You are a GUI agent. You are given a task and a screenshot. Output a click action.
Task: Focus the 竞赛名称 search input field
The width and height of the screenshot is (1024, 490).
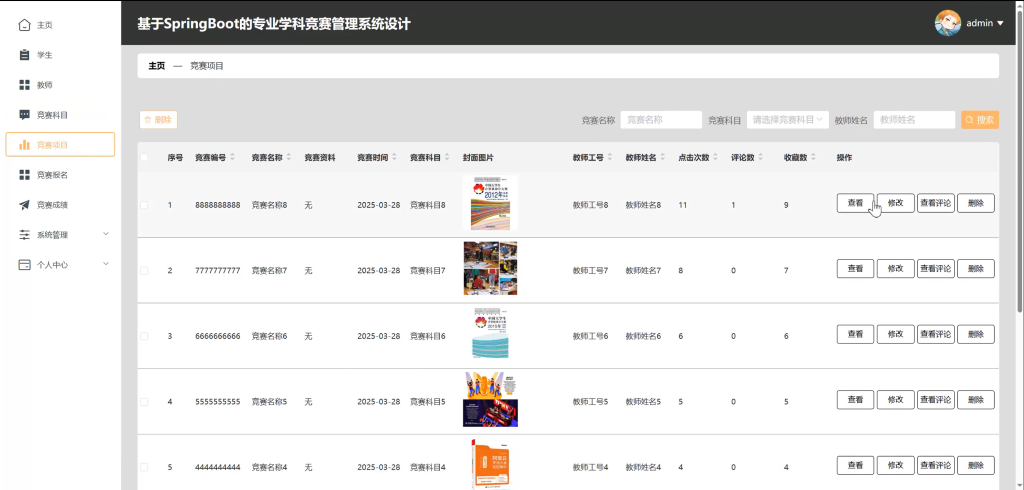[661, 120]
